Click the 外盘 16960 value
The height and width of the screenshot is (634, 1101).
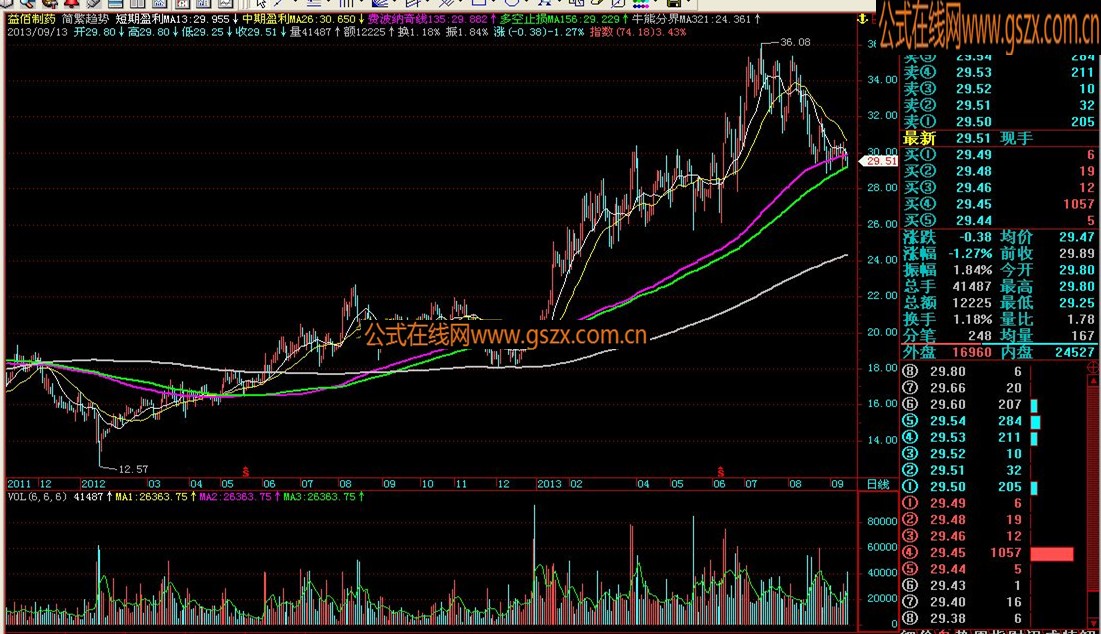[972, 352]
